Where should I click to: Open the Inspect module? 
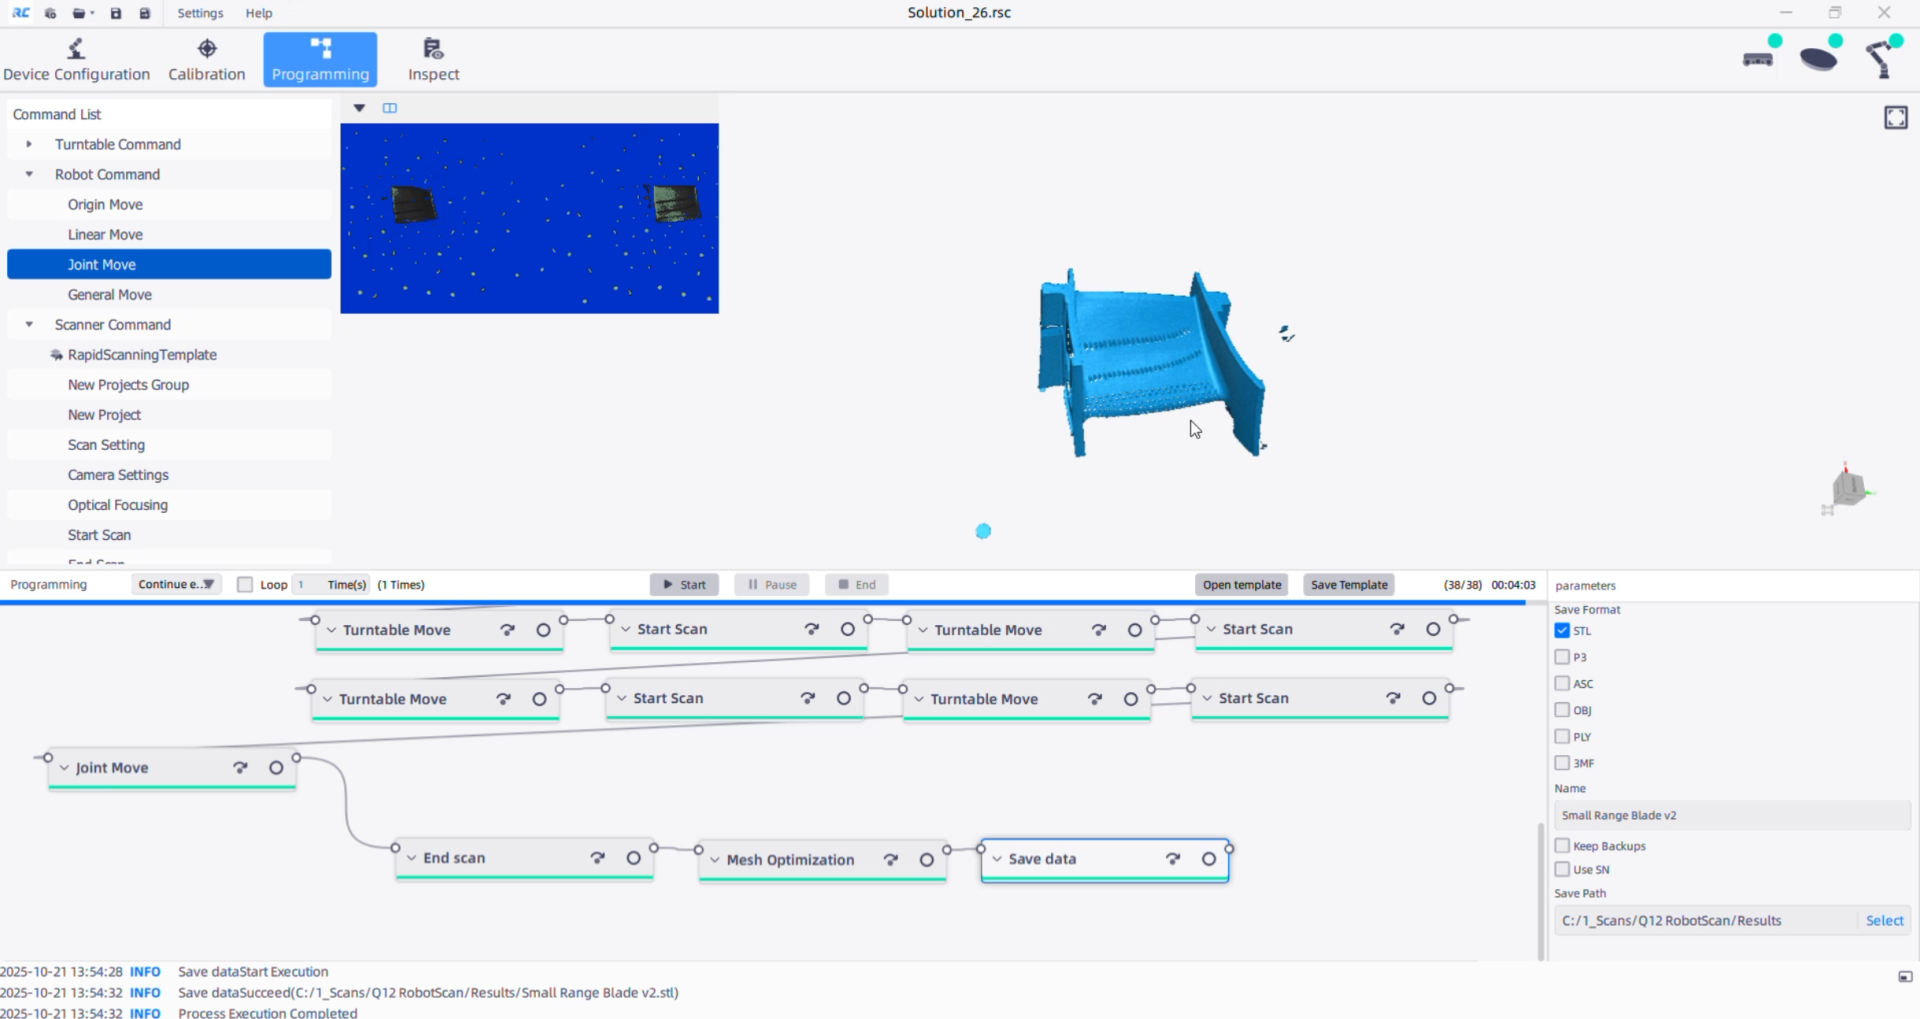tap(433, 60)
